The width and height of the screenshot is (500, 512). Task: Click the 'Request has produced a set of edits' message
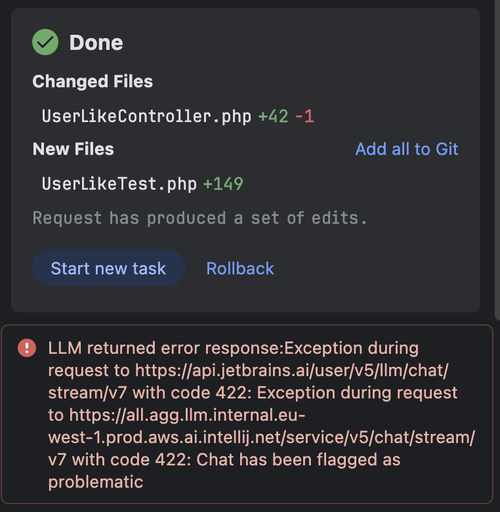200,218
